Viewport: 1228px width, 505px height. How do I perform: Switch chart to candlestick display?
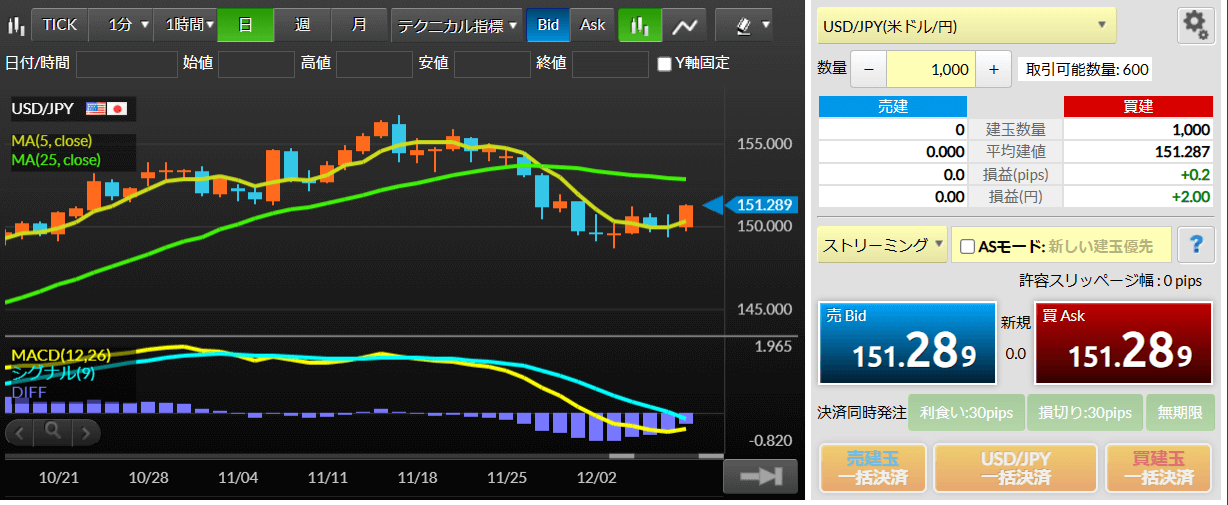[639, 25]
